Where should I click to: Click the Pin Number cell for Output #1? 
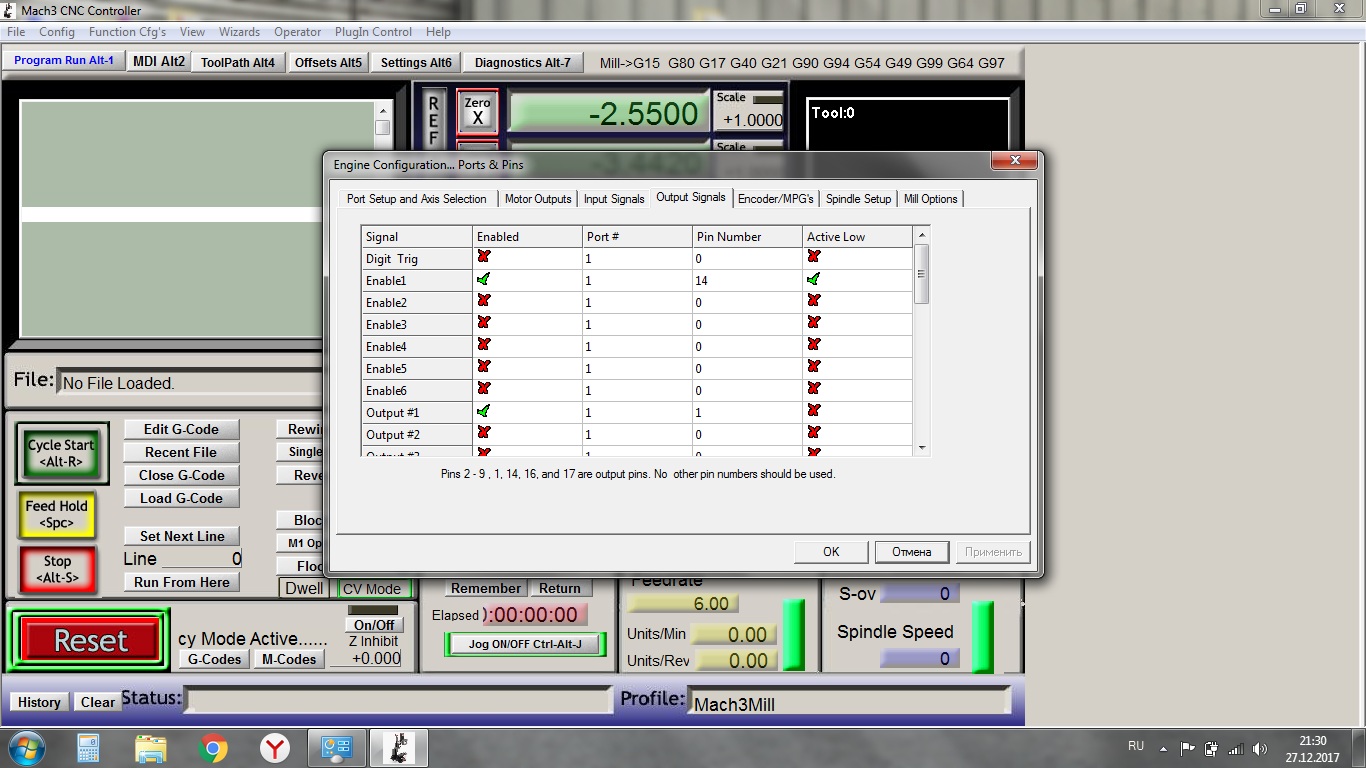point(747,413)
